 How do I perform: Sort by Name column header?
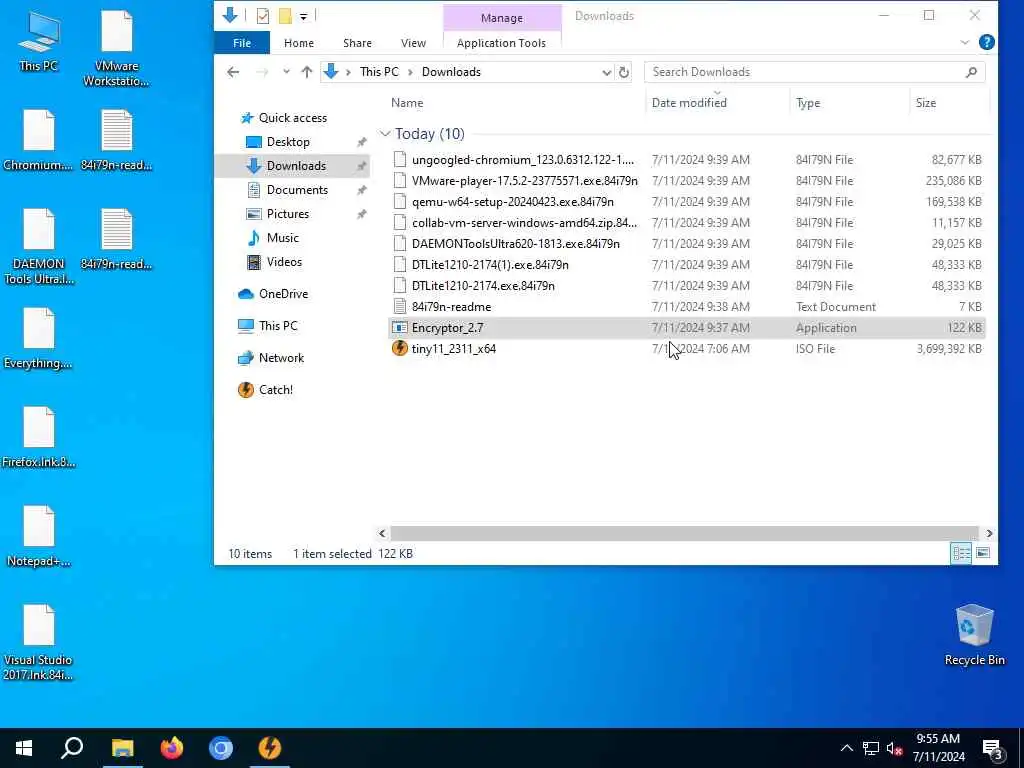[x=407, y=103]
